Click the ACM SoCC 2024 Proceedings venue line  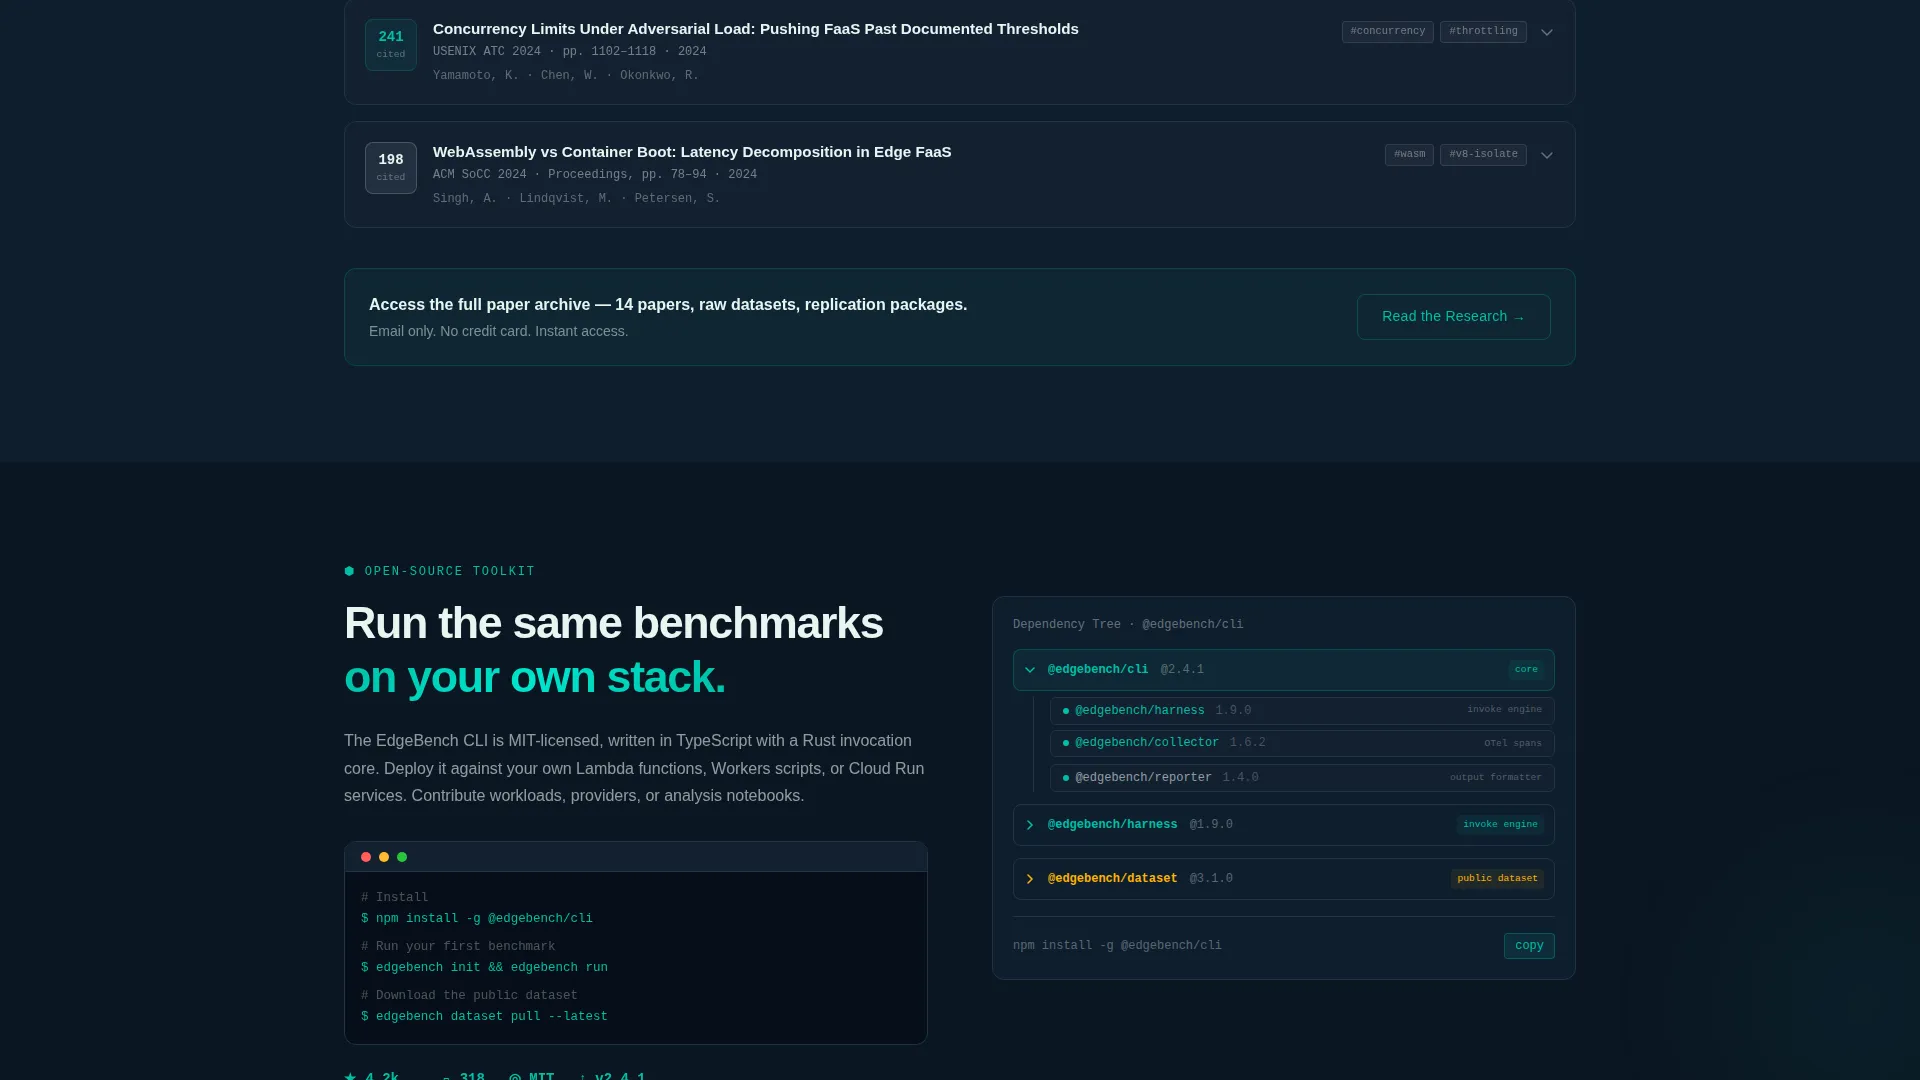[594, 175]
